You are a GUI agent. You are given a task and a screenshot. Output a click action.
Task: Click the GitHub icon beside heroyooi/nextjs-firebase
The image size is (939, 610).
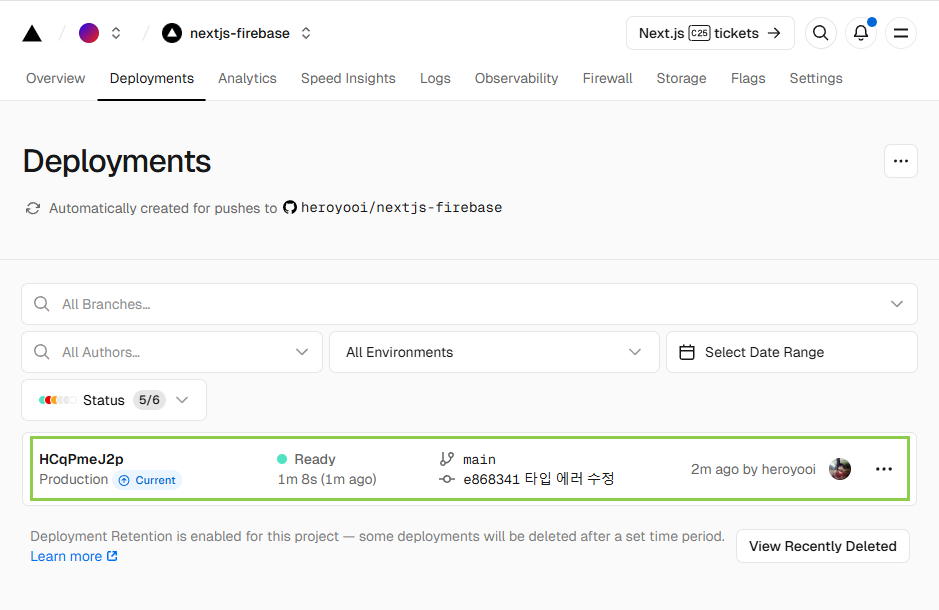click(290, 208)
